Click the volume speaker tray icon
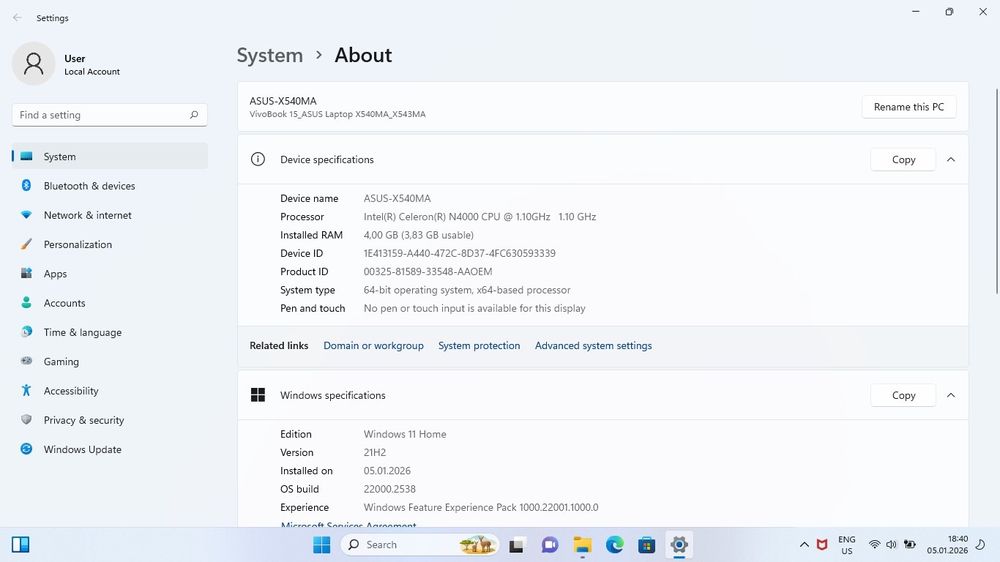Image resolution: width=1000 pixels, height=562 pixels. (892, 545)
